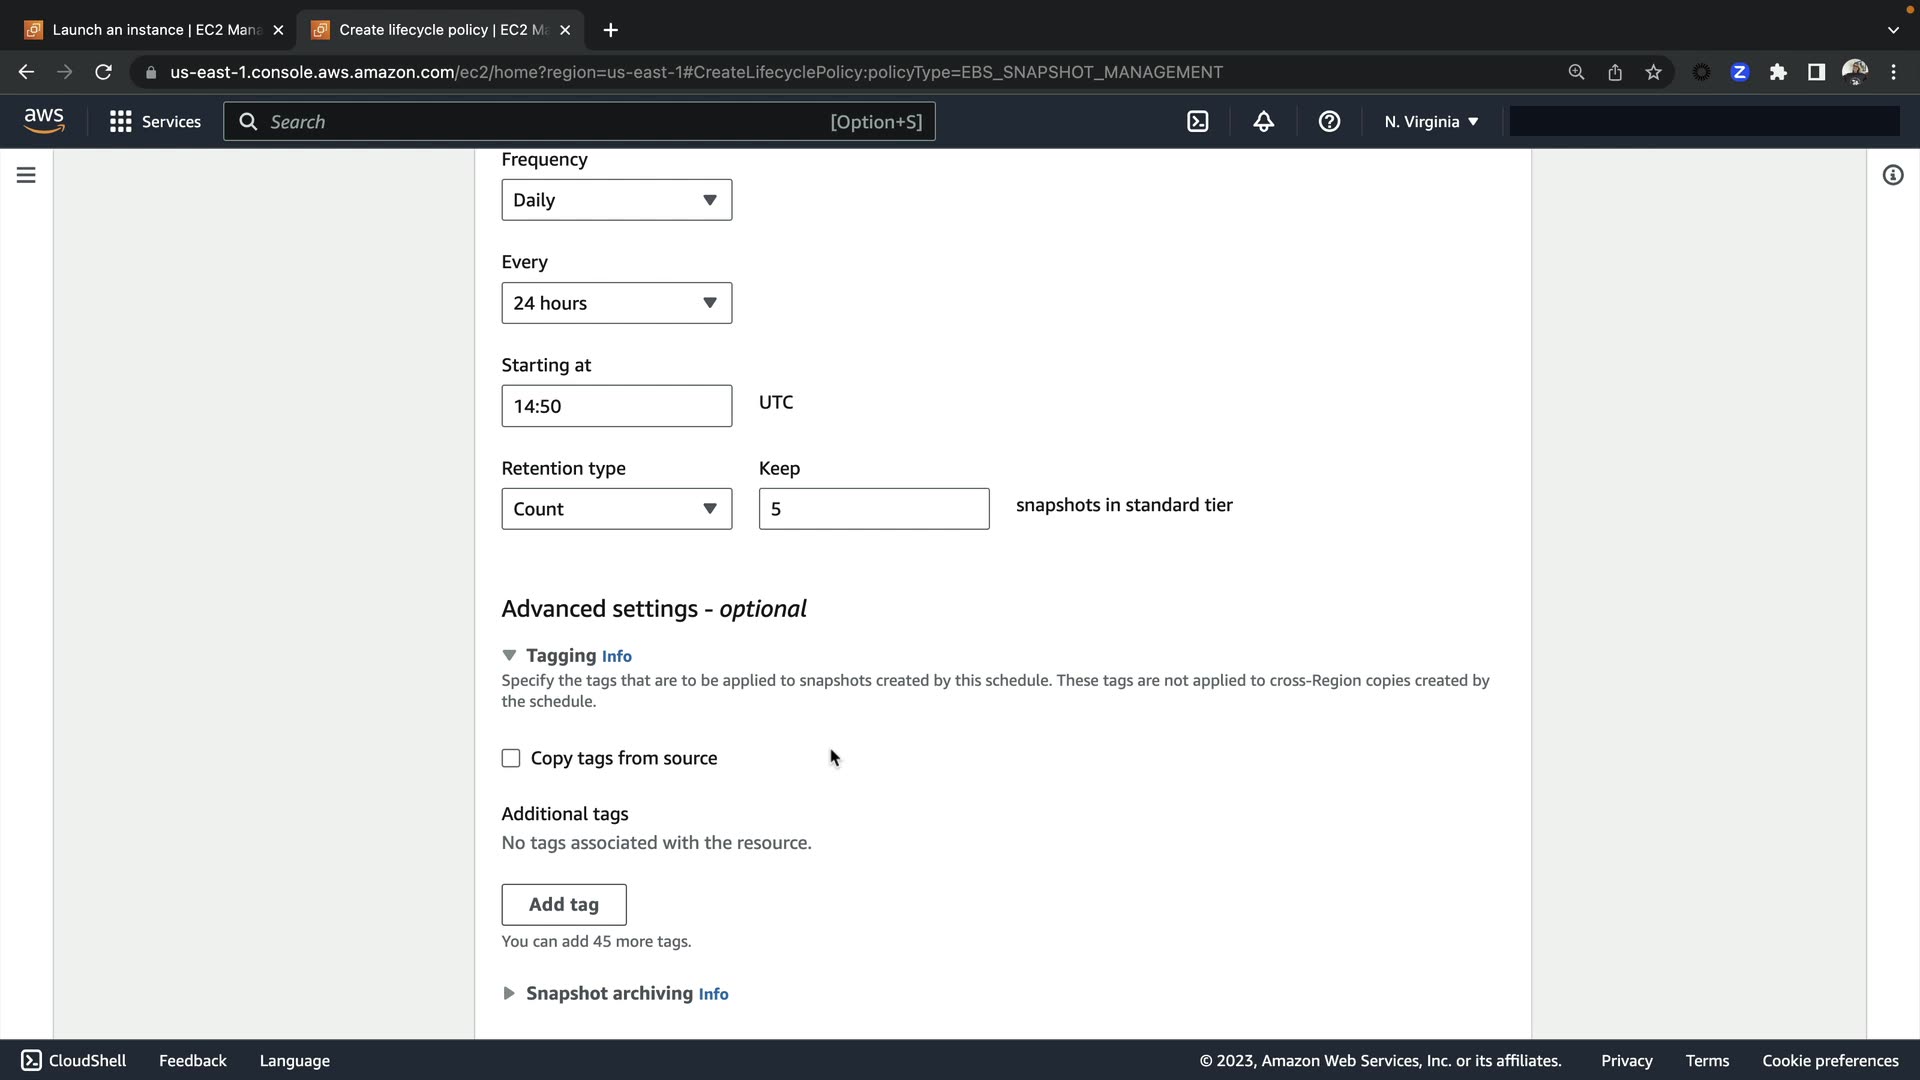The width and height of the screenshot is (1920, 1080).
Task: Open the notifications bell icon
Action: click(1263, 122)
